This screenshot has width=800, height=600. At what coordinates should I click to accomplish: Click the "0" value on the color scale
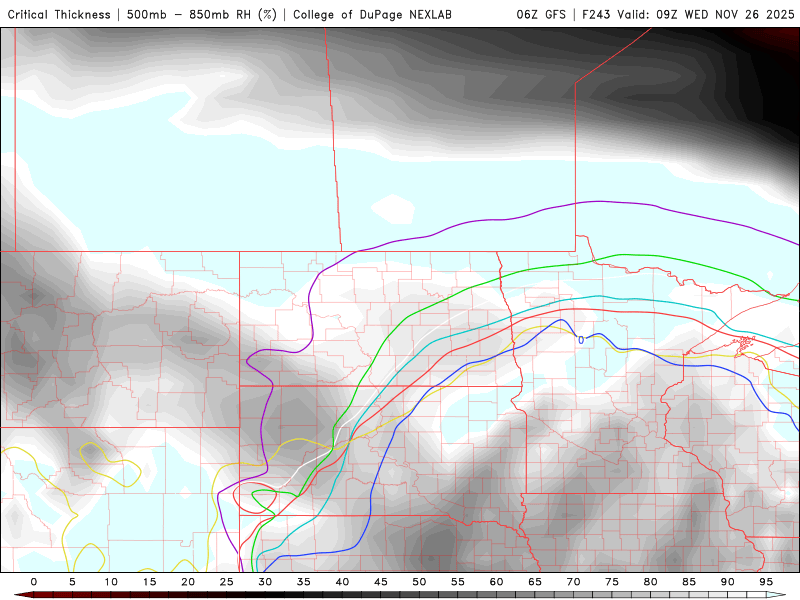34,582
